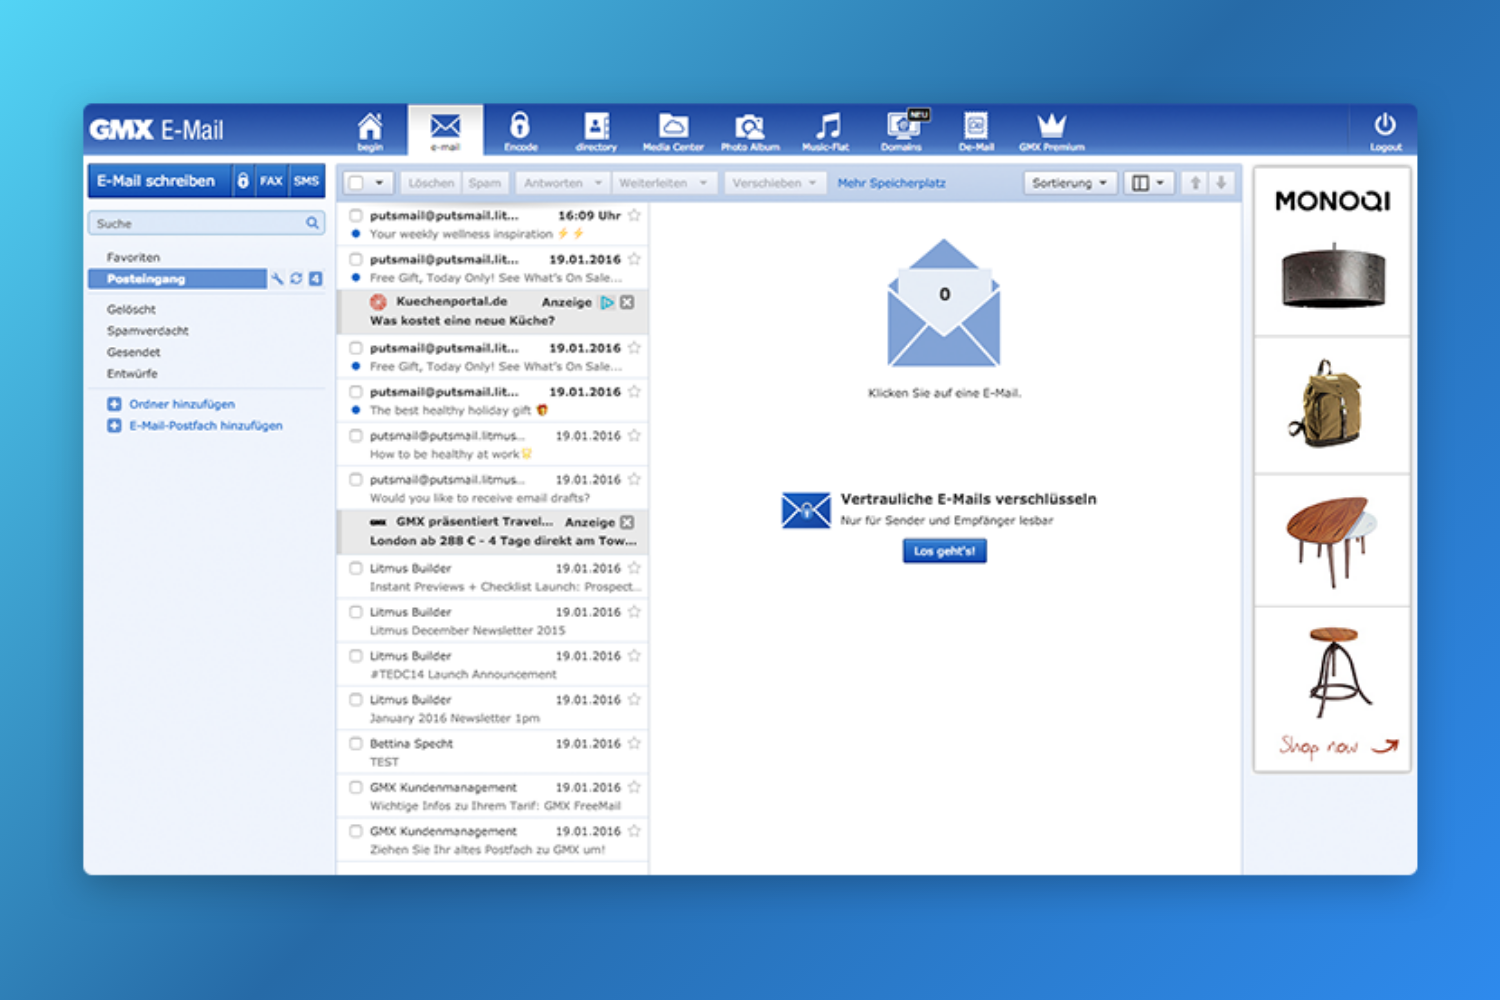Refresh Posteingang with the reload icon
This screenshot has height=1000, width=1500.
pos(296,279)
